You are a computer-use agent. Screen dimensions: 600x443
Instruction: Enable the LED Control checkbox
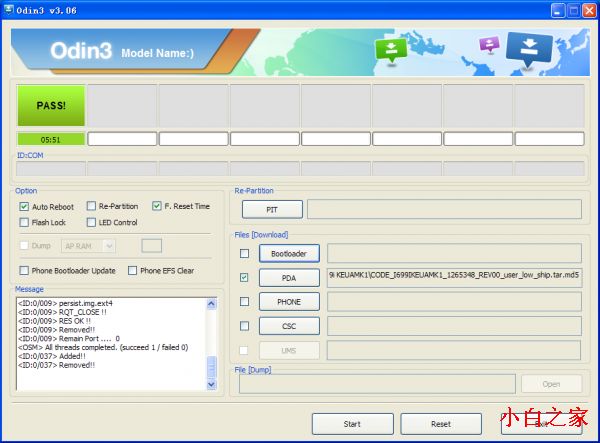pos(91,222)
